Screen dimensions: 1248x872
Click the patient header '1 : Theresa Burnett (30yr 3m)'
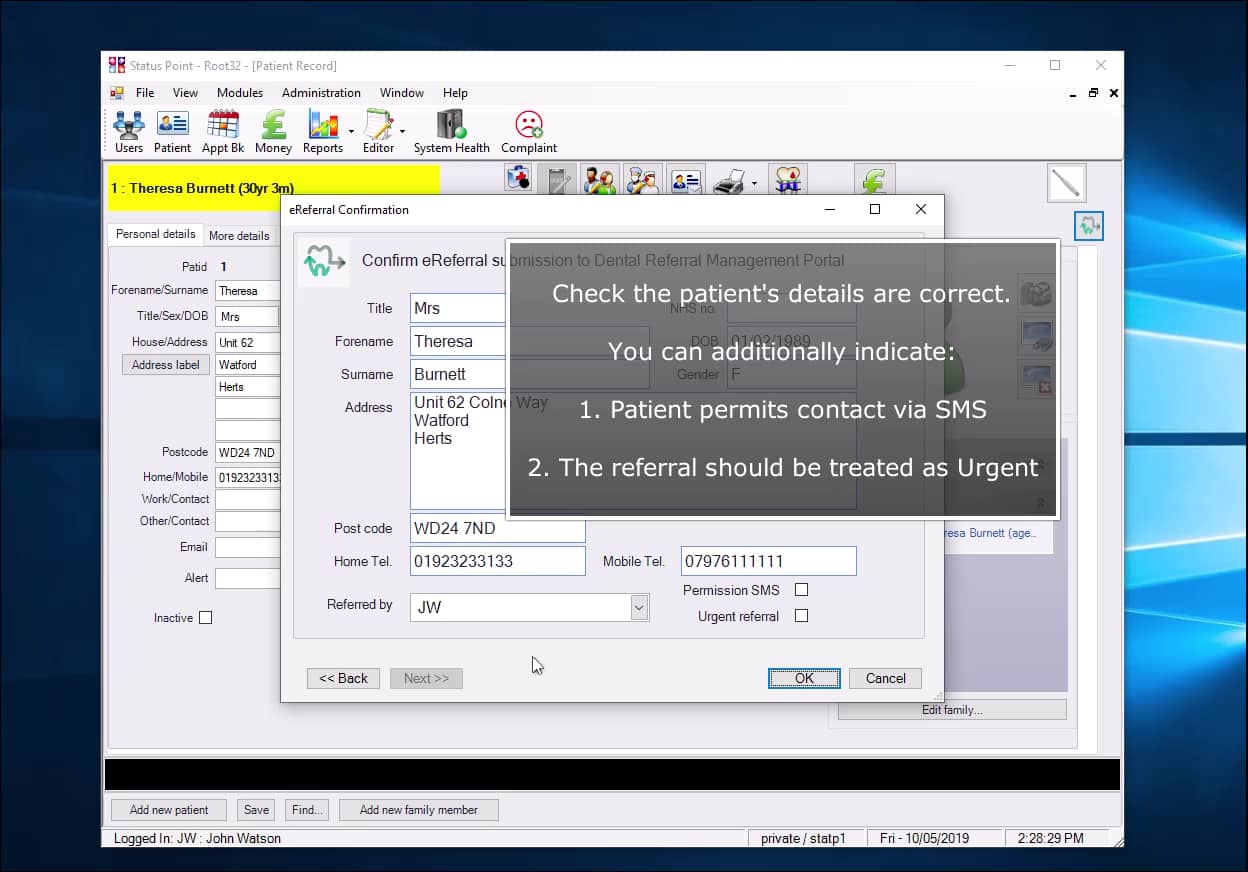[274, 188]
